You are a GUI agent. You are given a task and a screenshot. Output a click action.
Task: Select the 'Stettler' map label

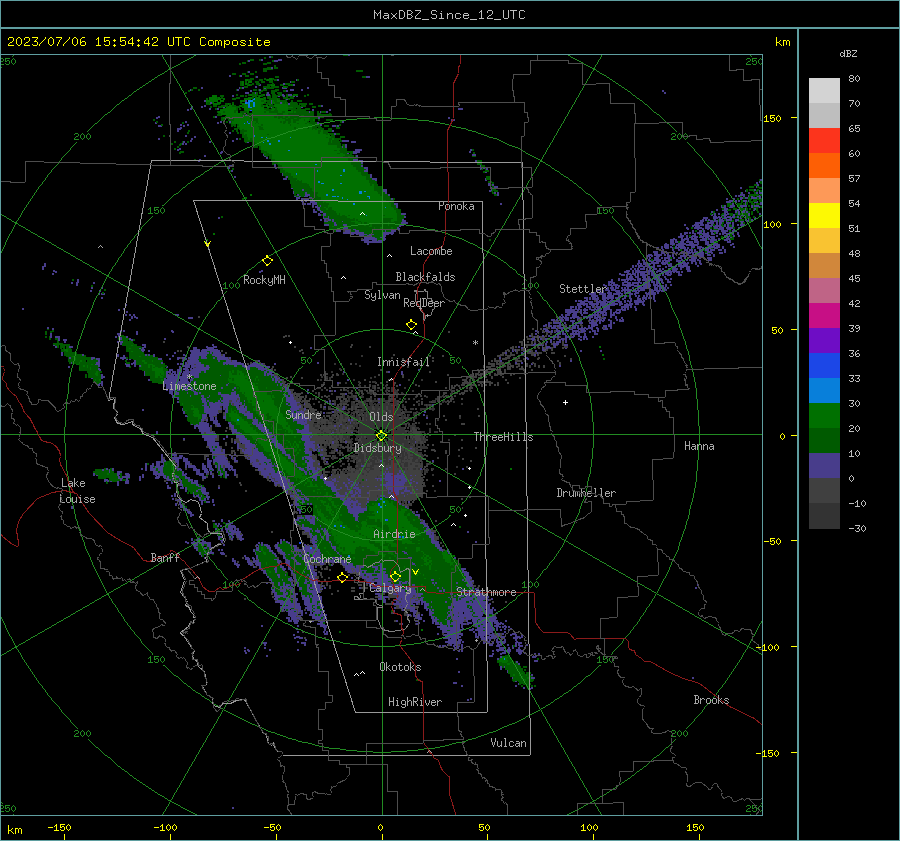coord(583,289)
